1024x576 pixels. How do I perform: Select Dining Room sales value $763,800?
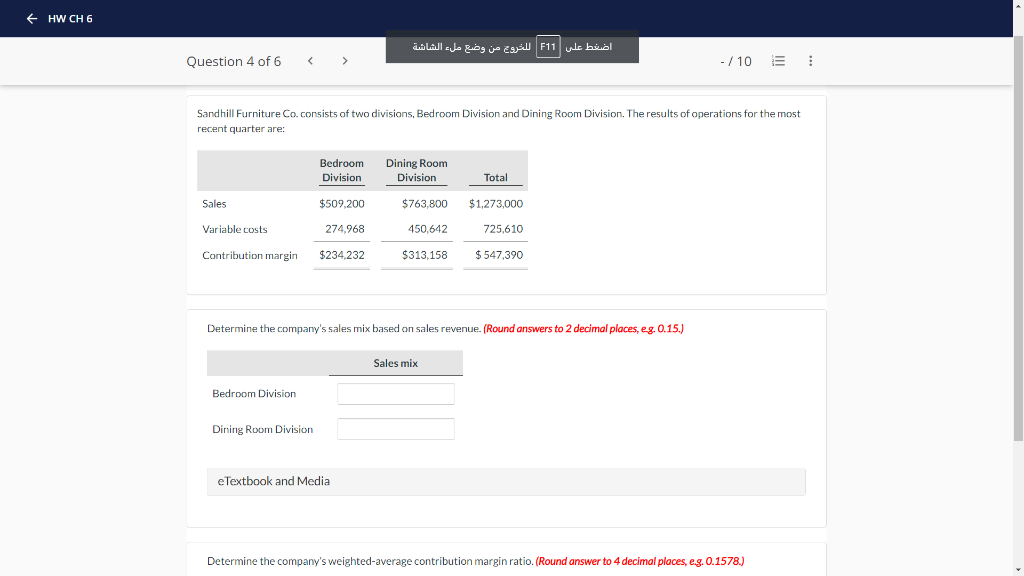pyautogui.click(x=424, y=204)
